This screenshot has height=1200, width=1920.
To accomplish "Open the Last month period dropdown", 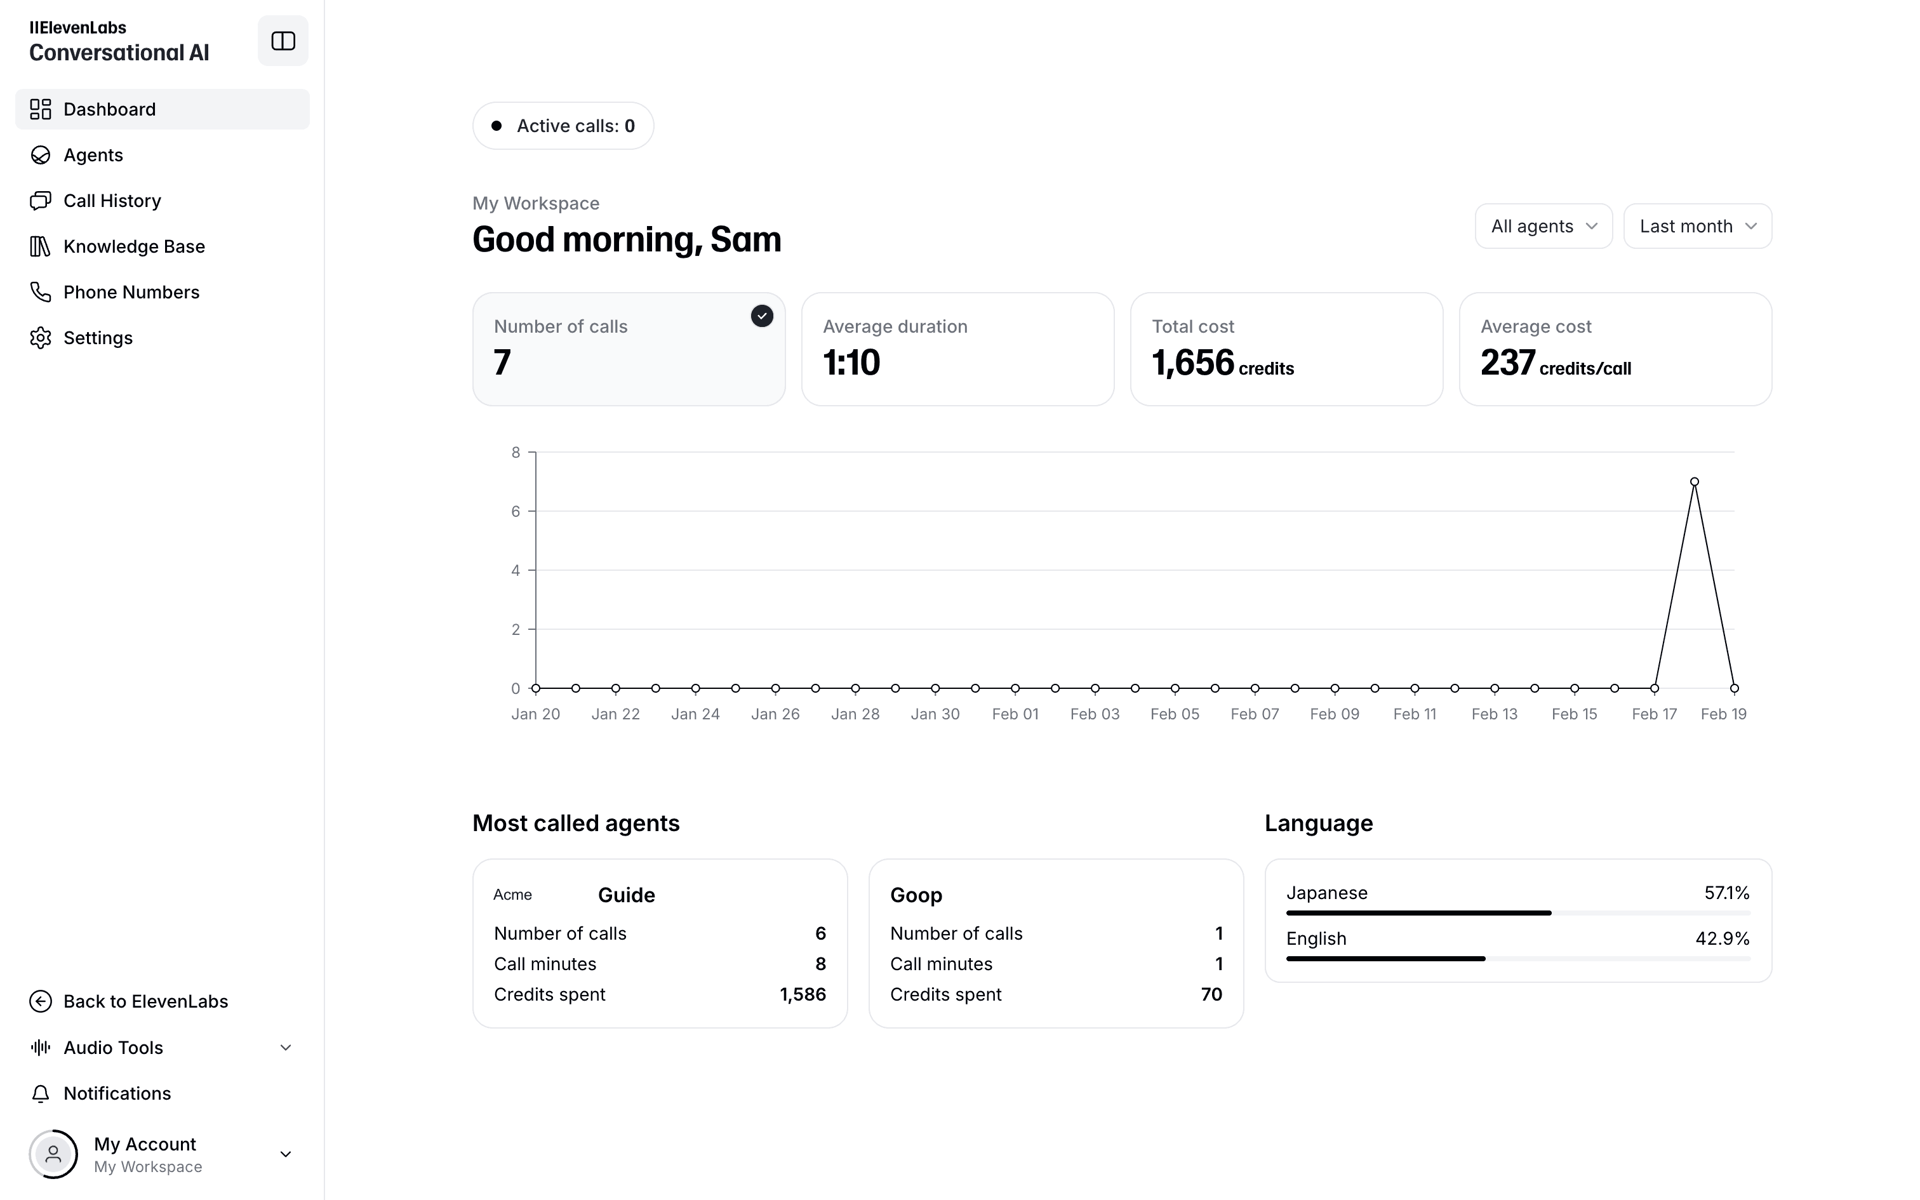I will [1697, 226].
